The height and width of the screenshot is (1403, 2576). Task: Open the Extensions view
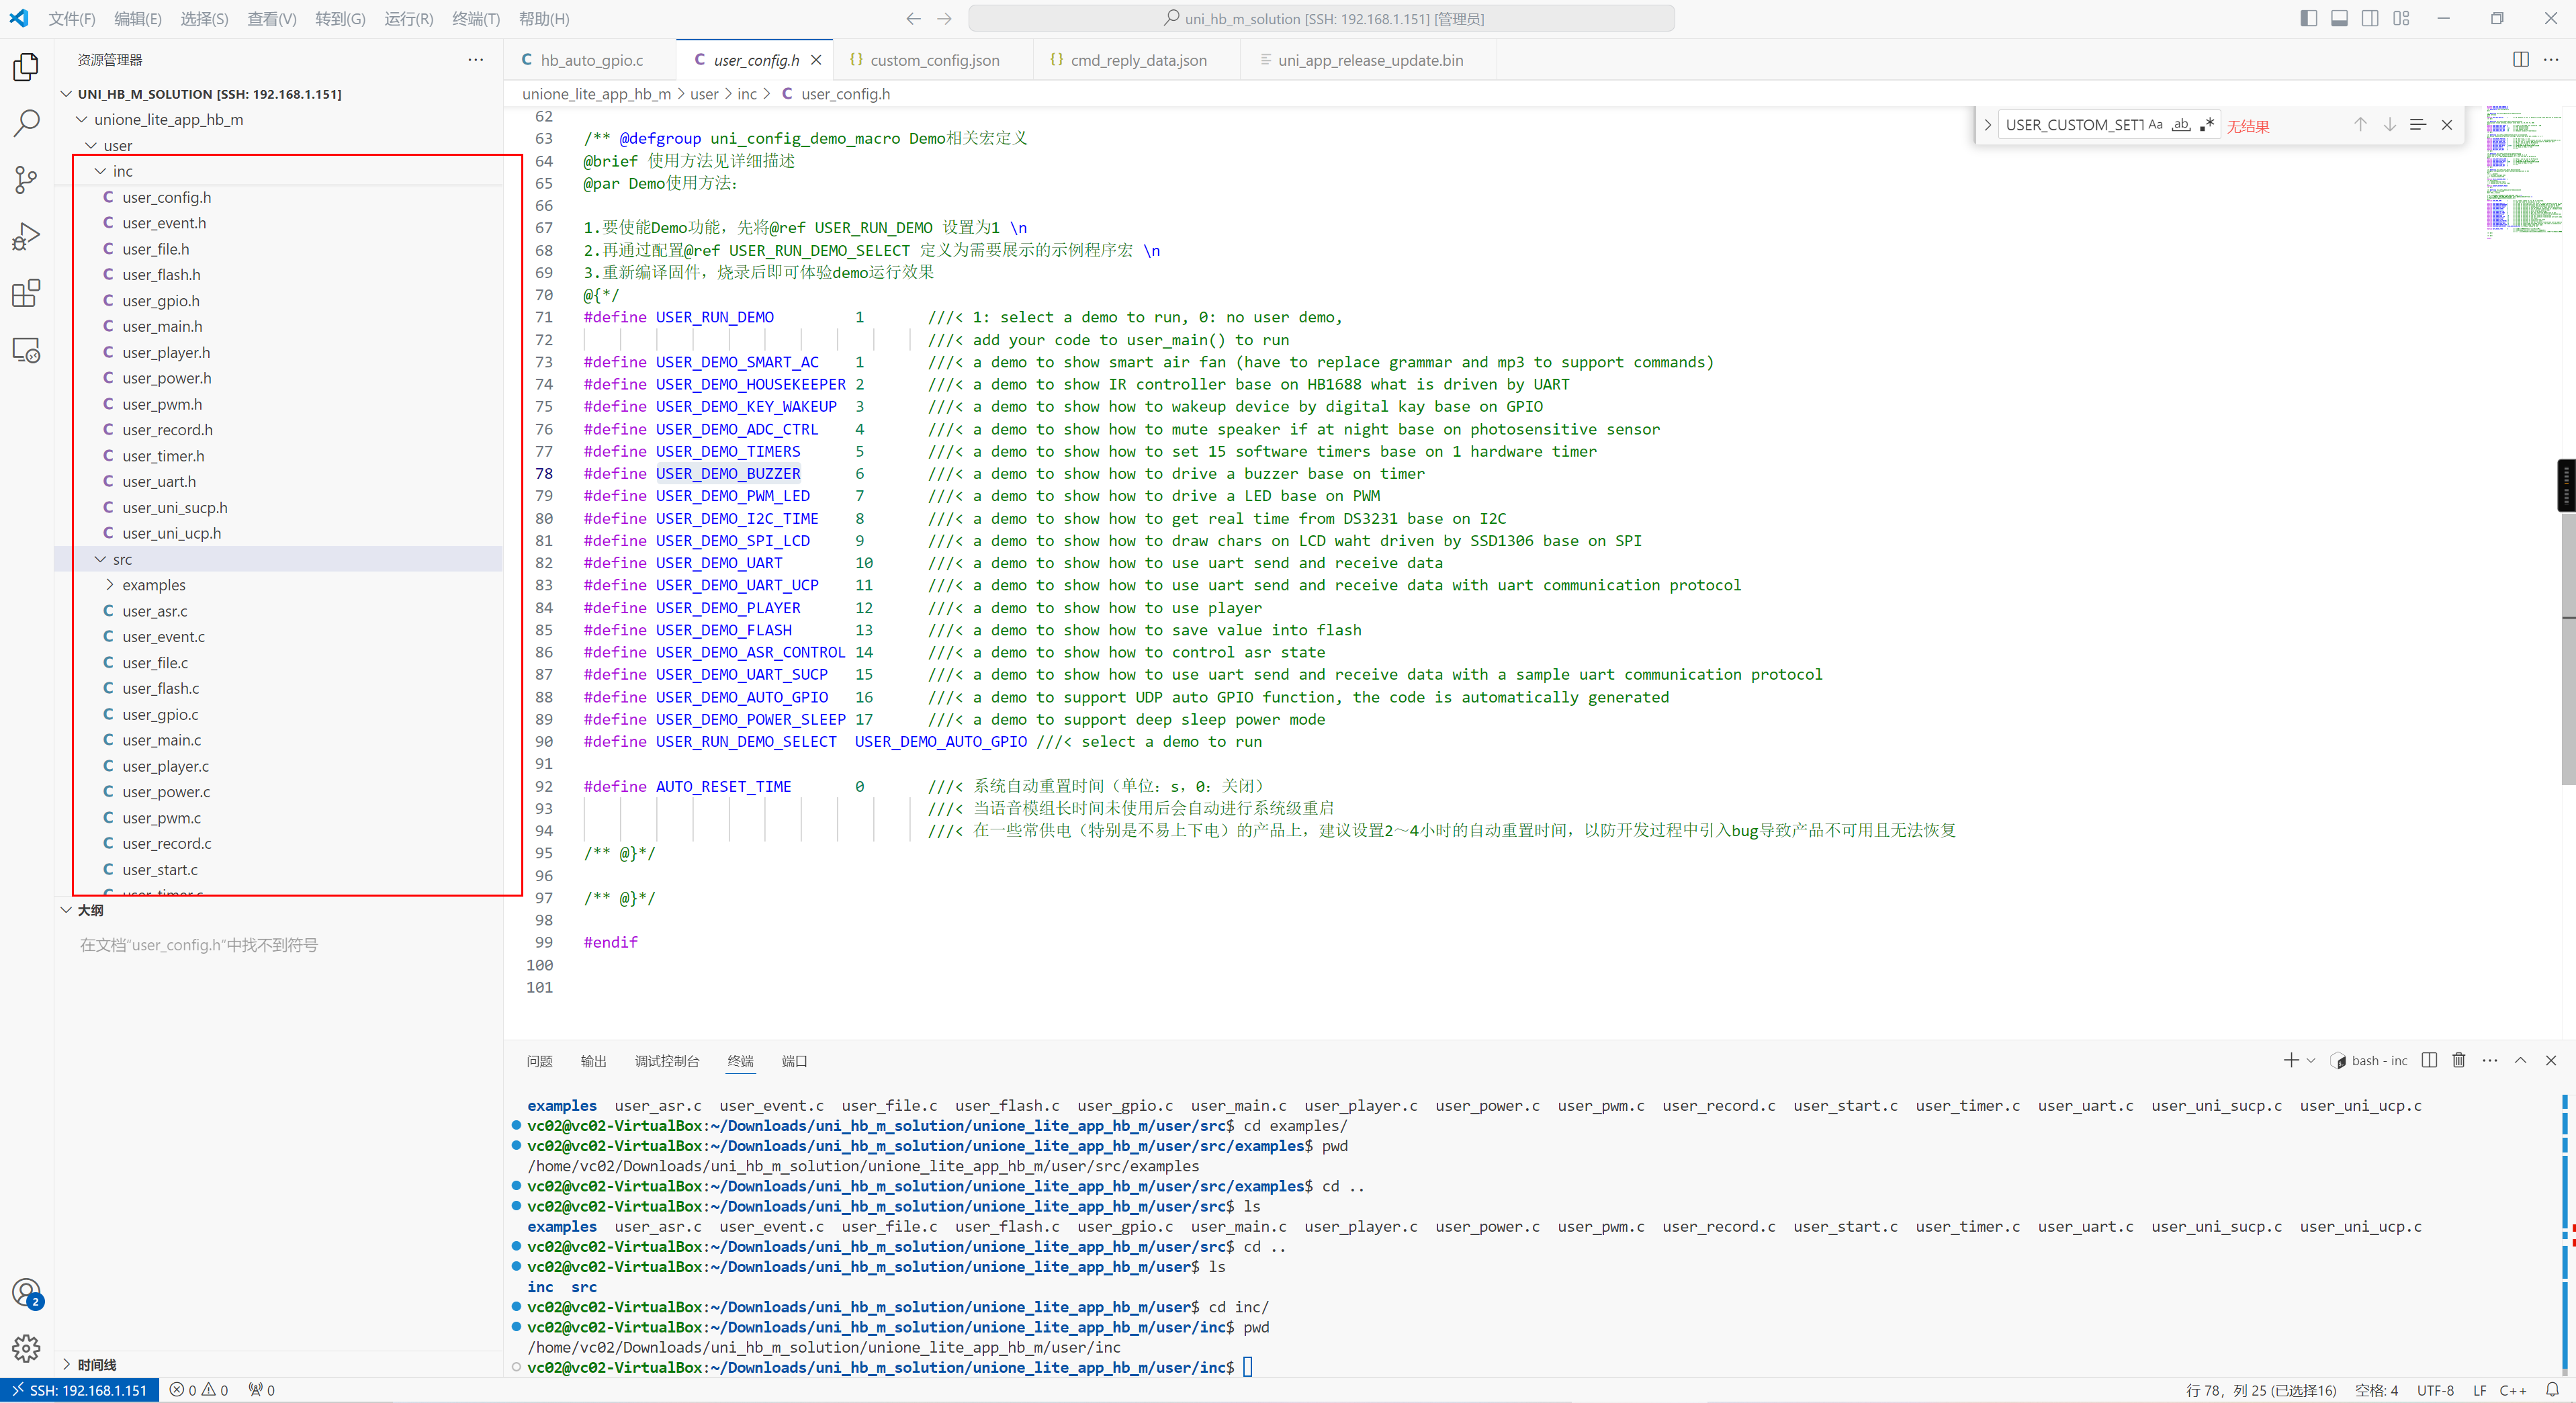point(26,294)
